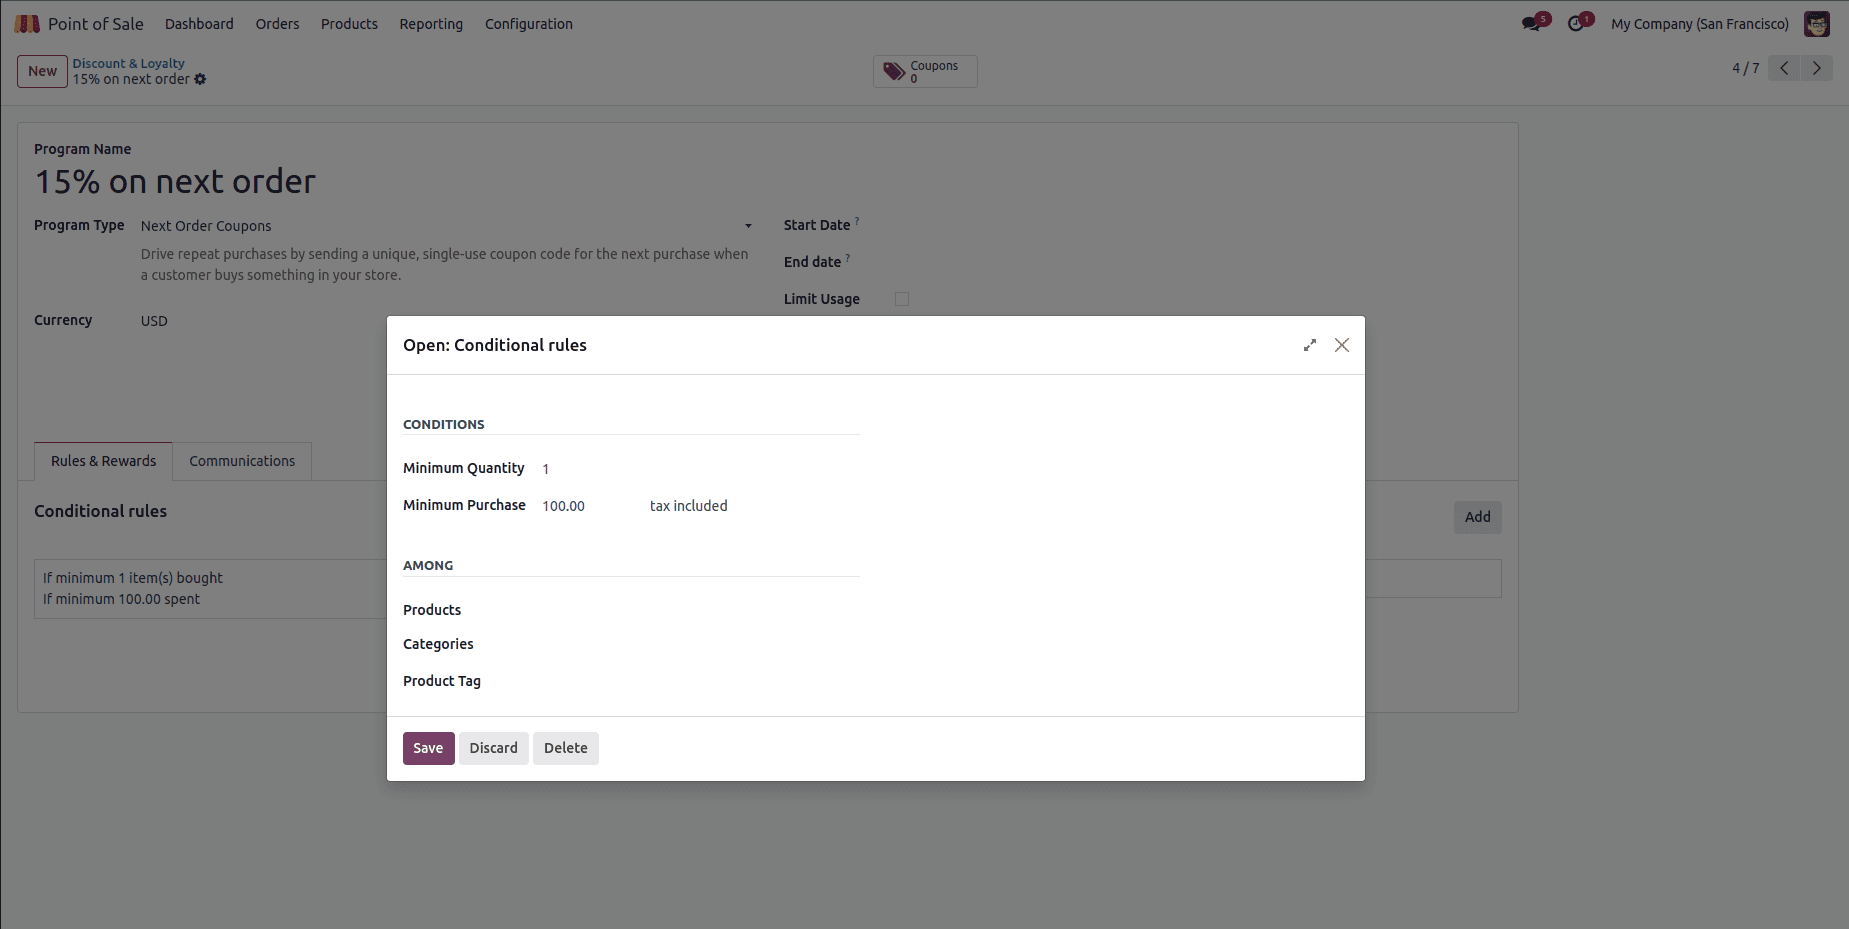Edit the Minimum Quantity field
The image size is (1849, 929).
pos(700,469)
